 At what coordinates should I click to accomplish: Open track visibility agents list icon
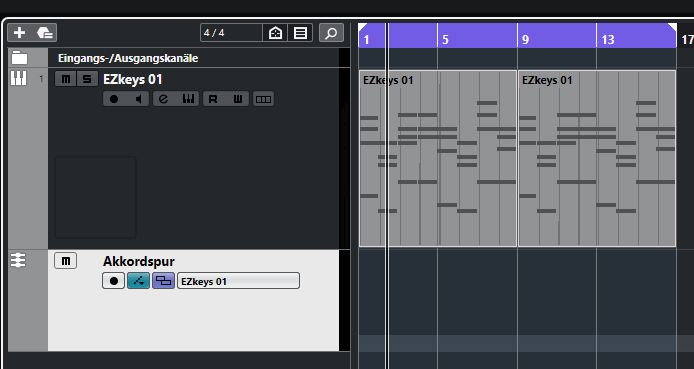click(x=301, y=33)
